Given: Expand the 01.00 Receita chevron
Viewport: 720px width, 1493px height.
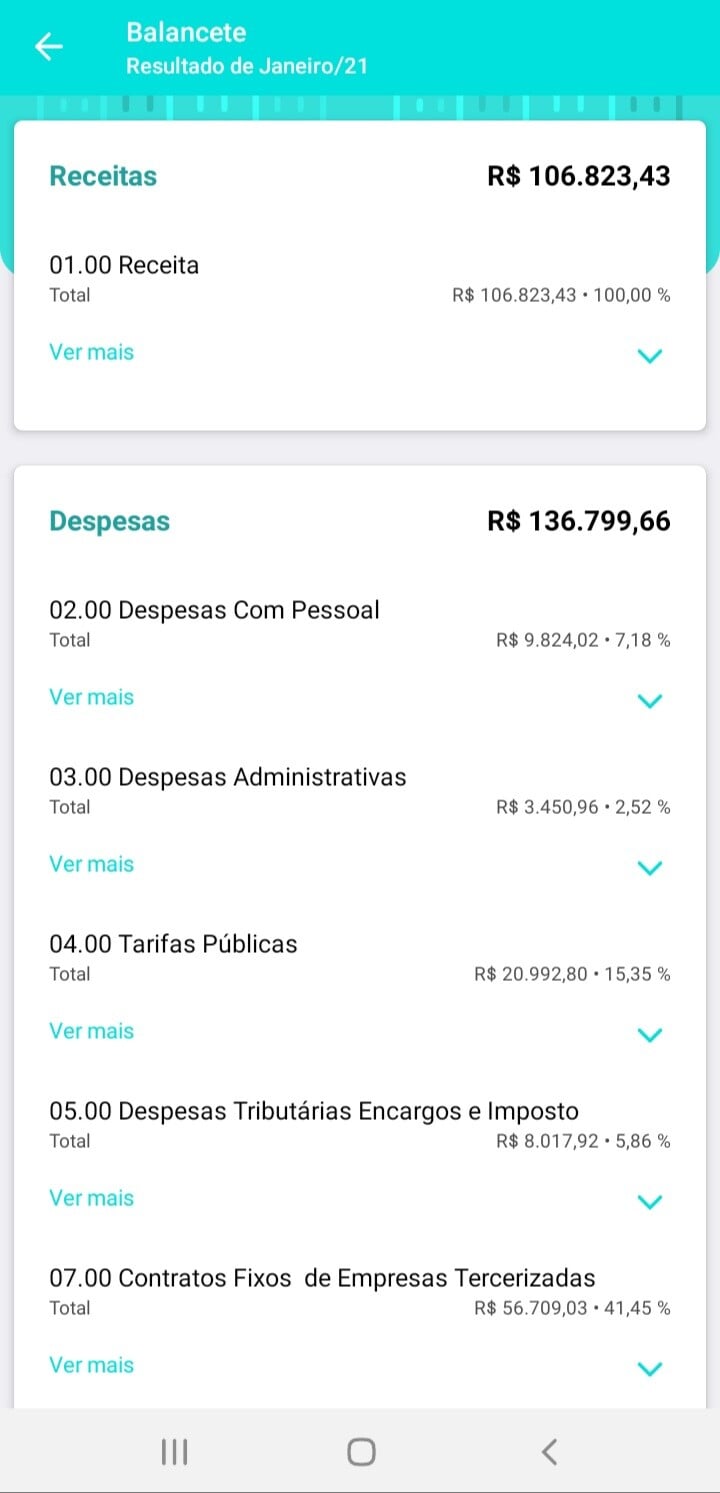Looking at the screenshot, I should (650, 355).
